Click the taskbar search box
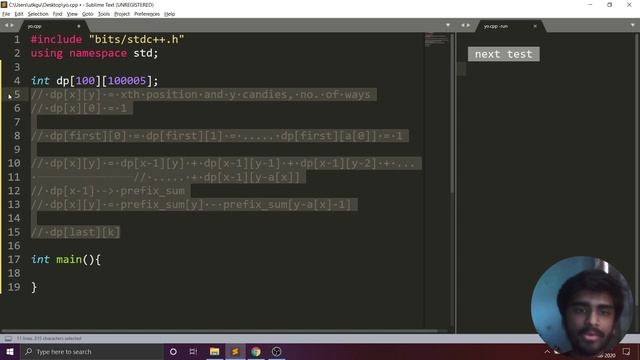Viewport: 640px width, 360px height. [91, 351]
